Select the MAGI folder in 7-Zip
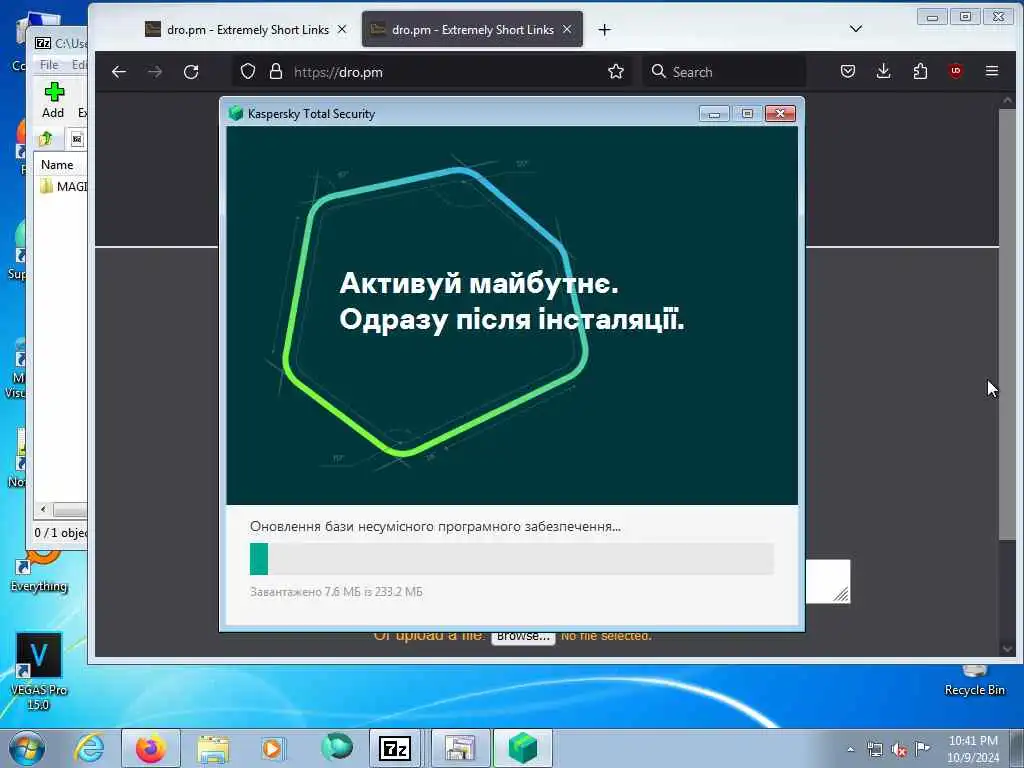The height and width of the screenshot is (768, 1024). click(x=64, y=187)
